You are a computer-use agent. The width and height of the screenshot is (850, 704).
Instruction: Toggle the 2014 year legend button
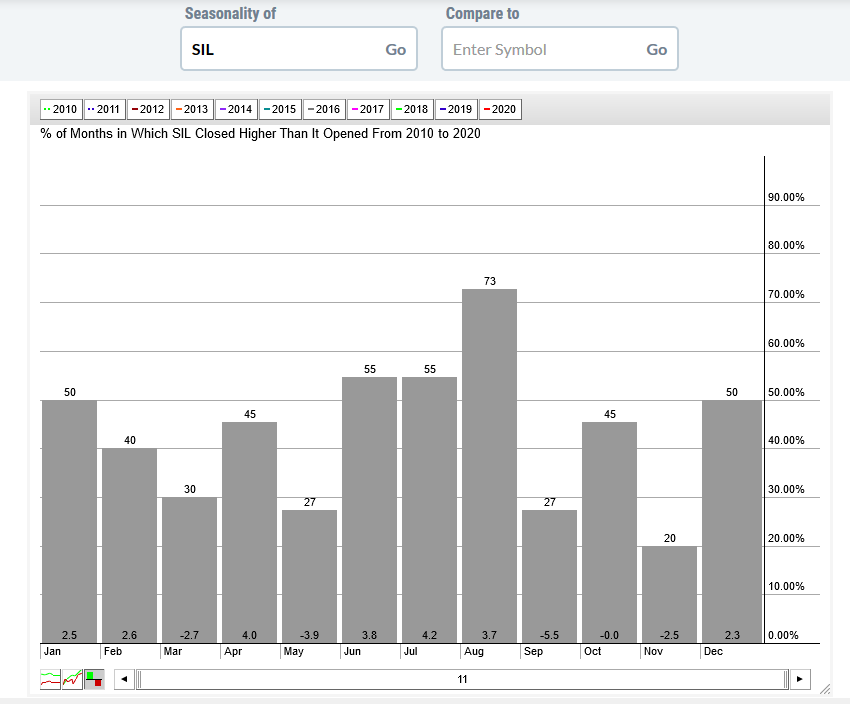pyautogui.click(x=236, y=109)
